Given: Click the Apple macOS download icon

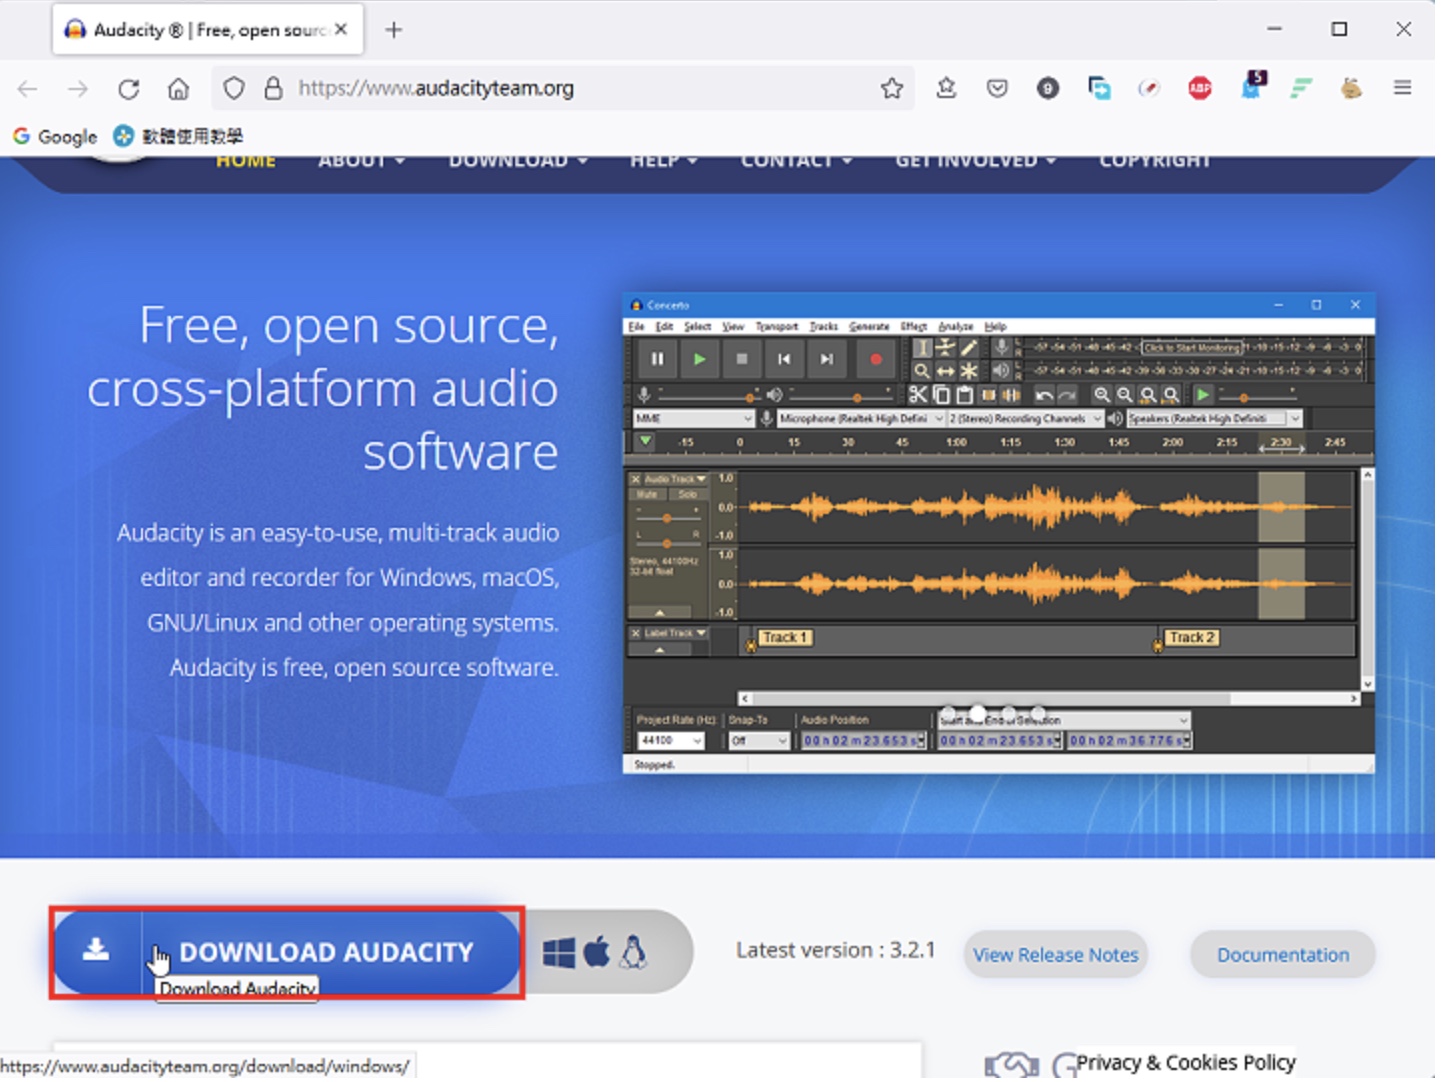Looking at the screenshot, I should [x=597, y=952].
